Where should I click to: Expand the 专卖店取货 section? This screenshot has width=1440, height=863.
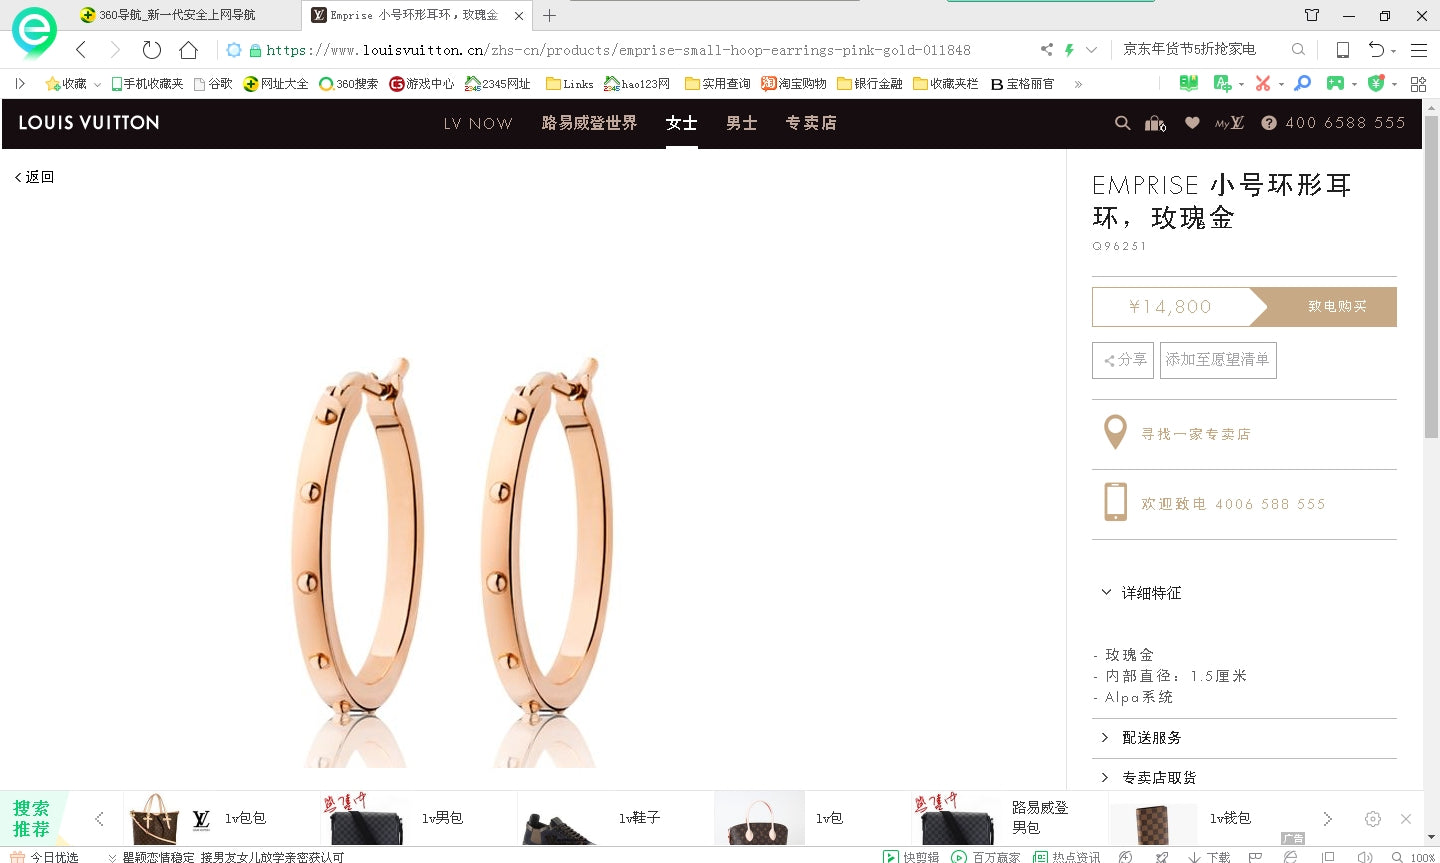tap(1158, 777)
